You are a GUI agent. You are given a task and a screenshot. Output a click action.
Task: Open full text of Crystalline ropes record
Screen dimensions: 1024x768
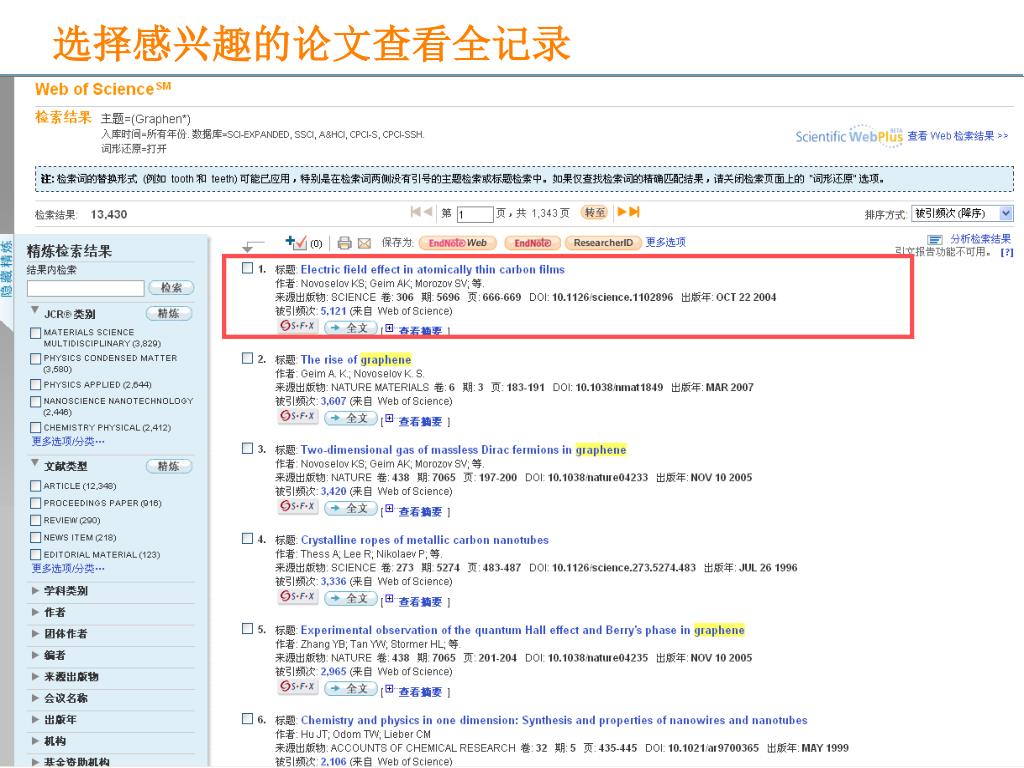point(351,598)
